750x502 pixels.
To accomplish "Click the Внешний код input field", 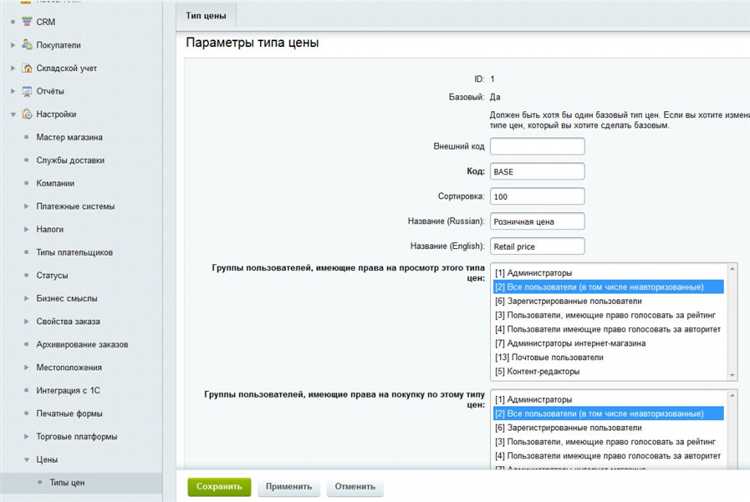I will pyautogui.click(x=537, y=146).
